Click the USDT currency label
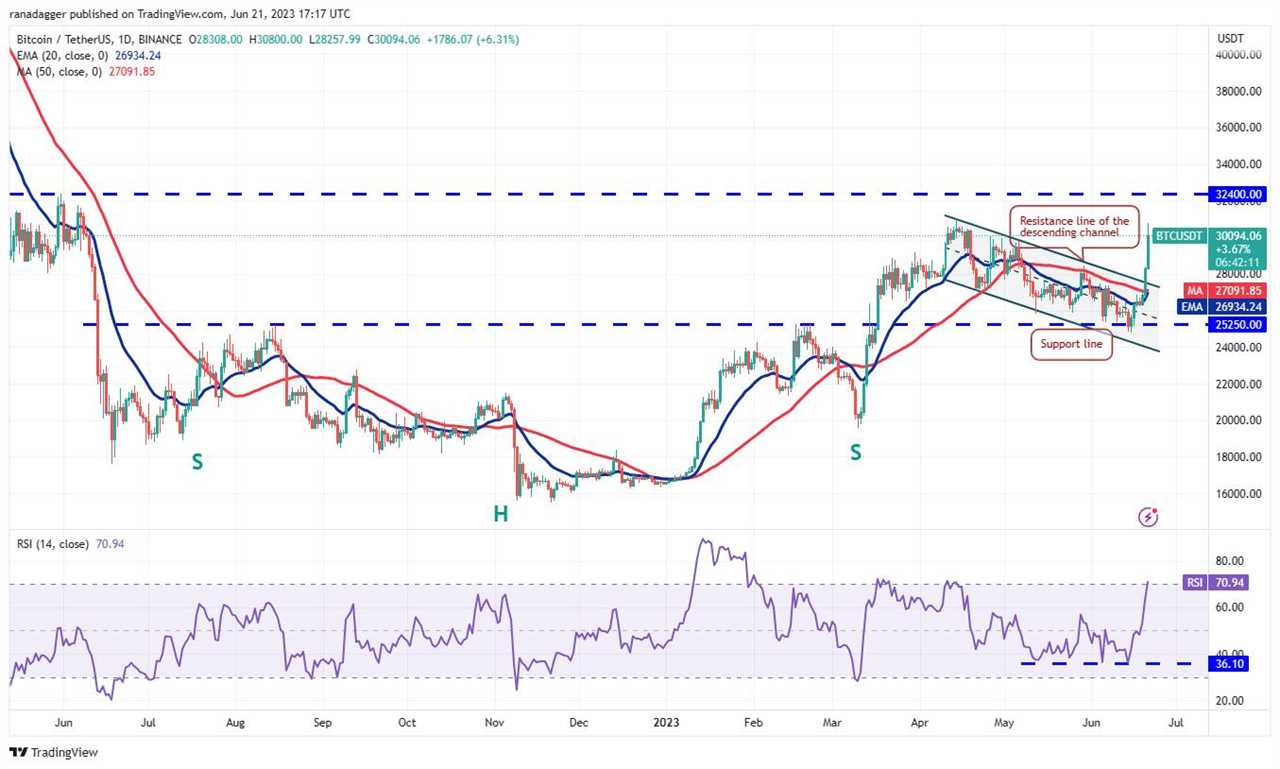The image size is (1280, 769). tap(1230, 38)
